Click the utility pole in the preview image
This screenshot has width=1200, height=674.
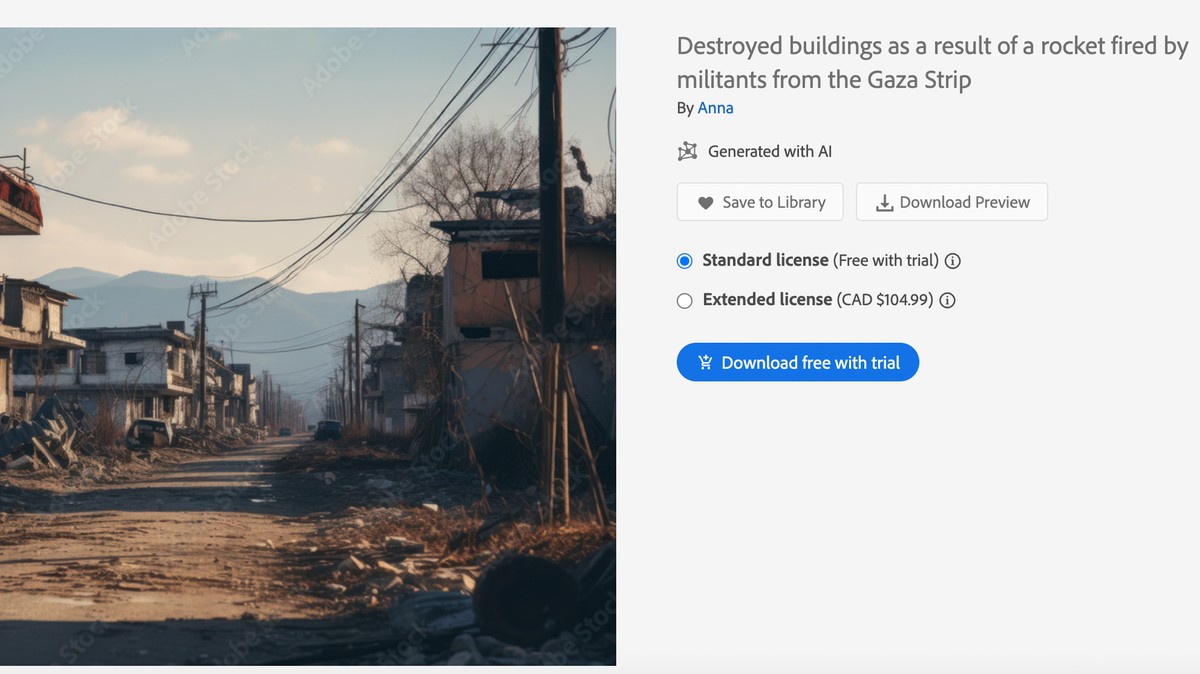pyautogui.click(x=551, y=250)
